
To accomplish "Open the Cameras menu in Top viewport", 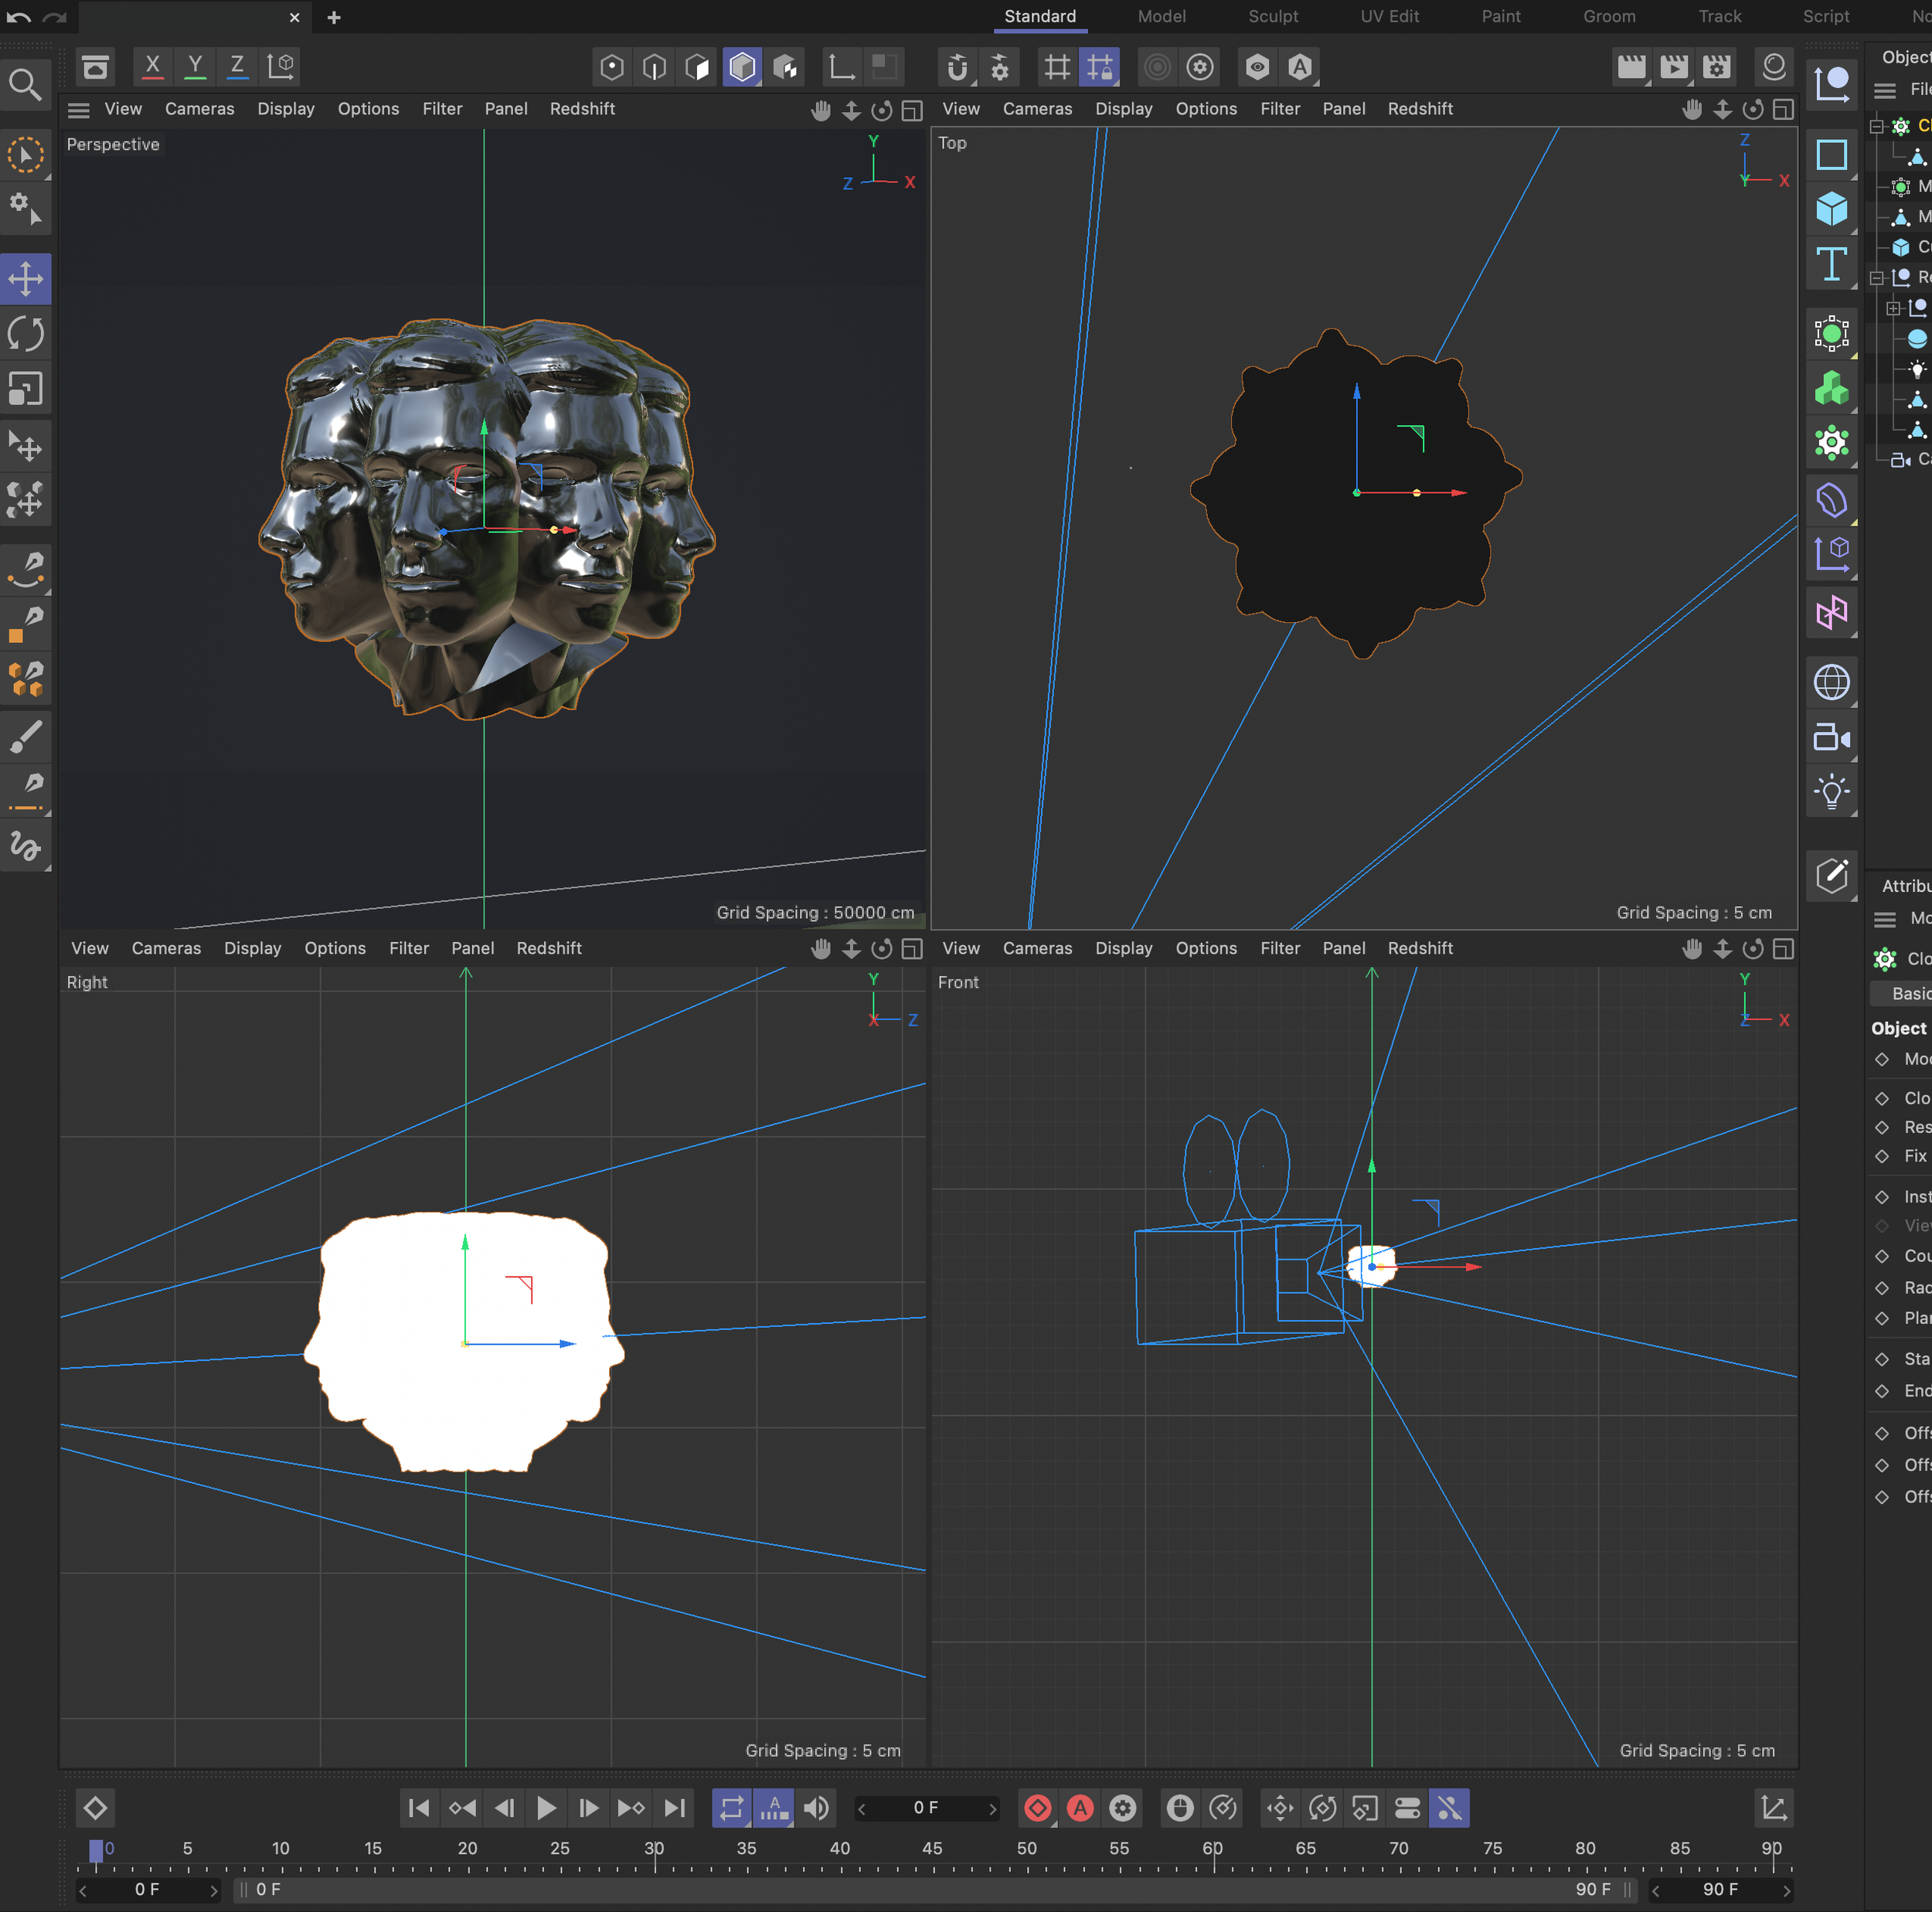I will coord(1037,109).
